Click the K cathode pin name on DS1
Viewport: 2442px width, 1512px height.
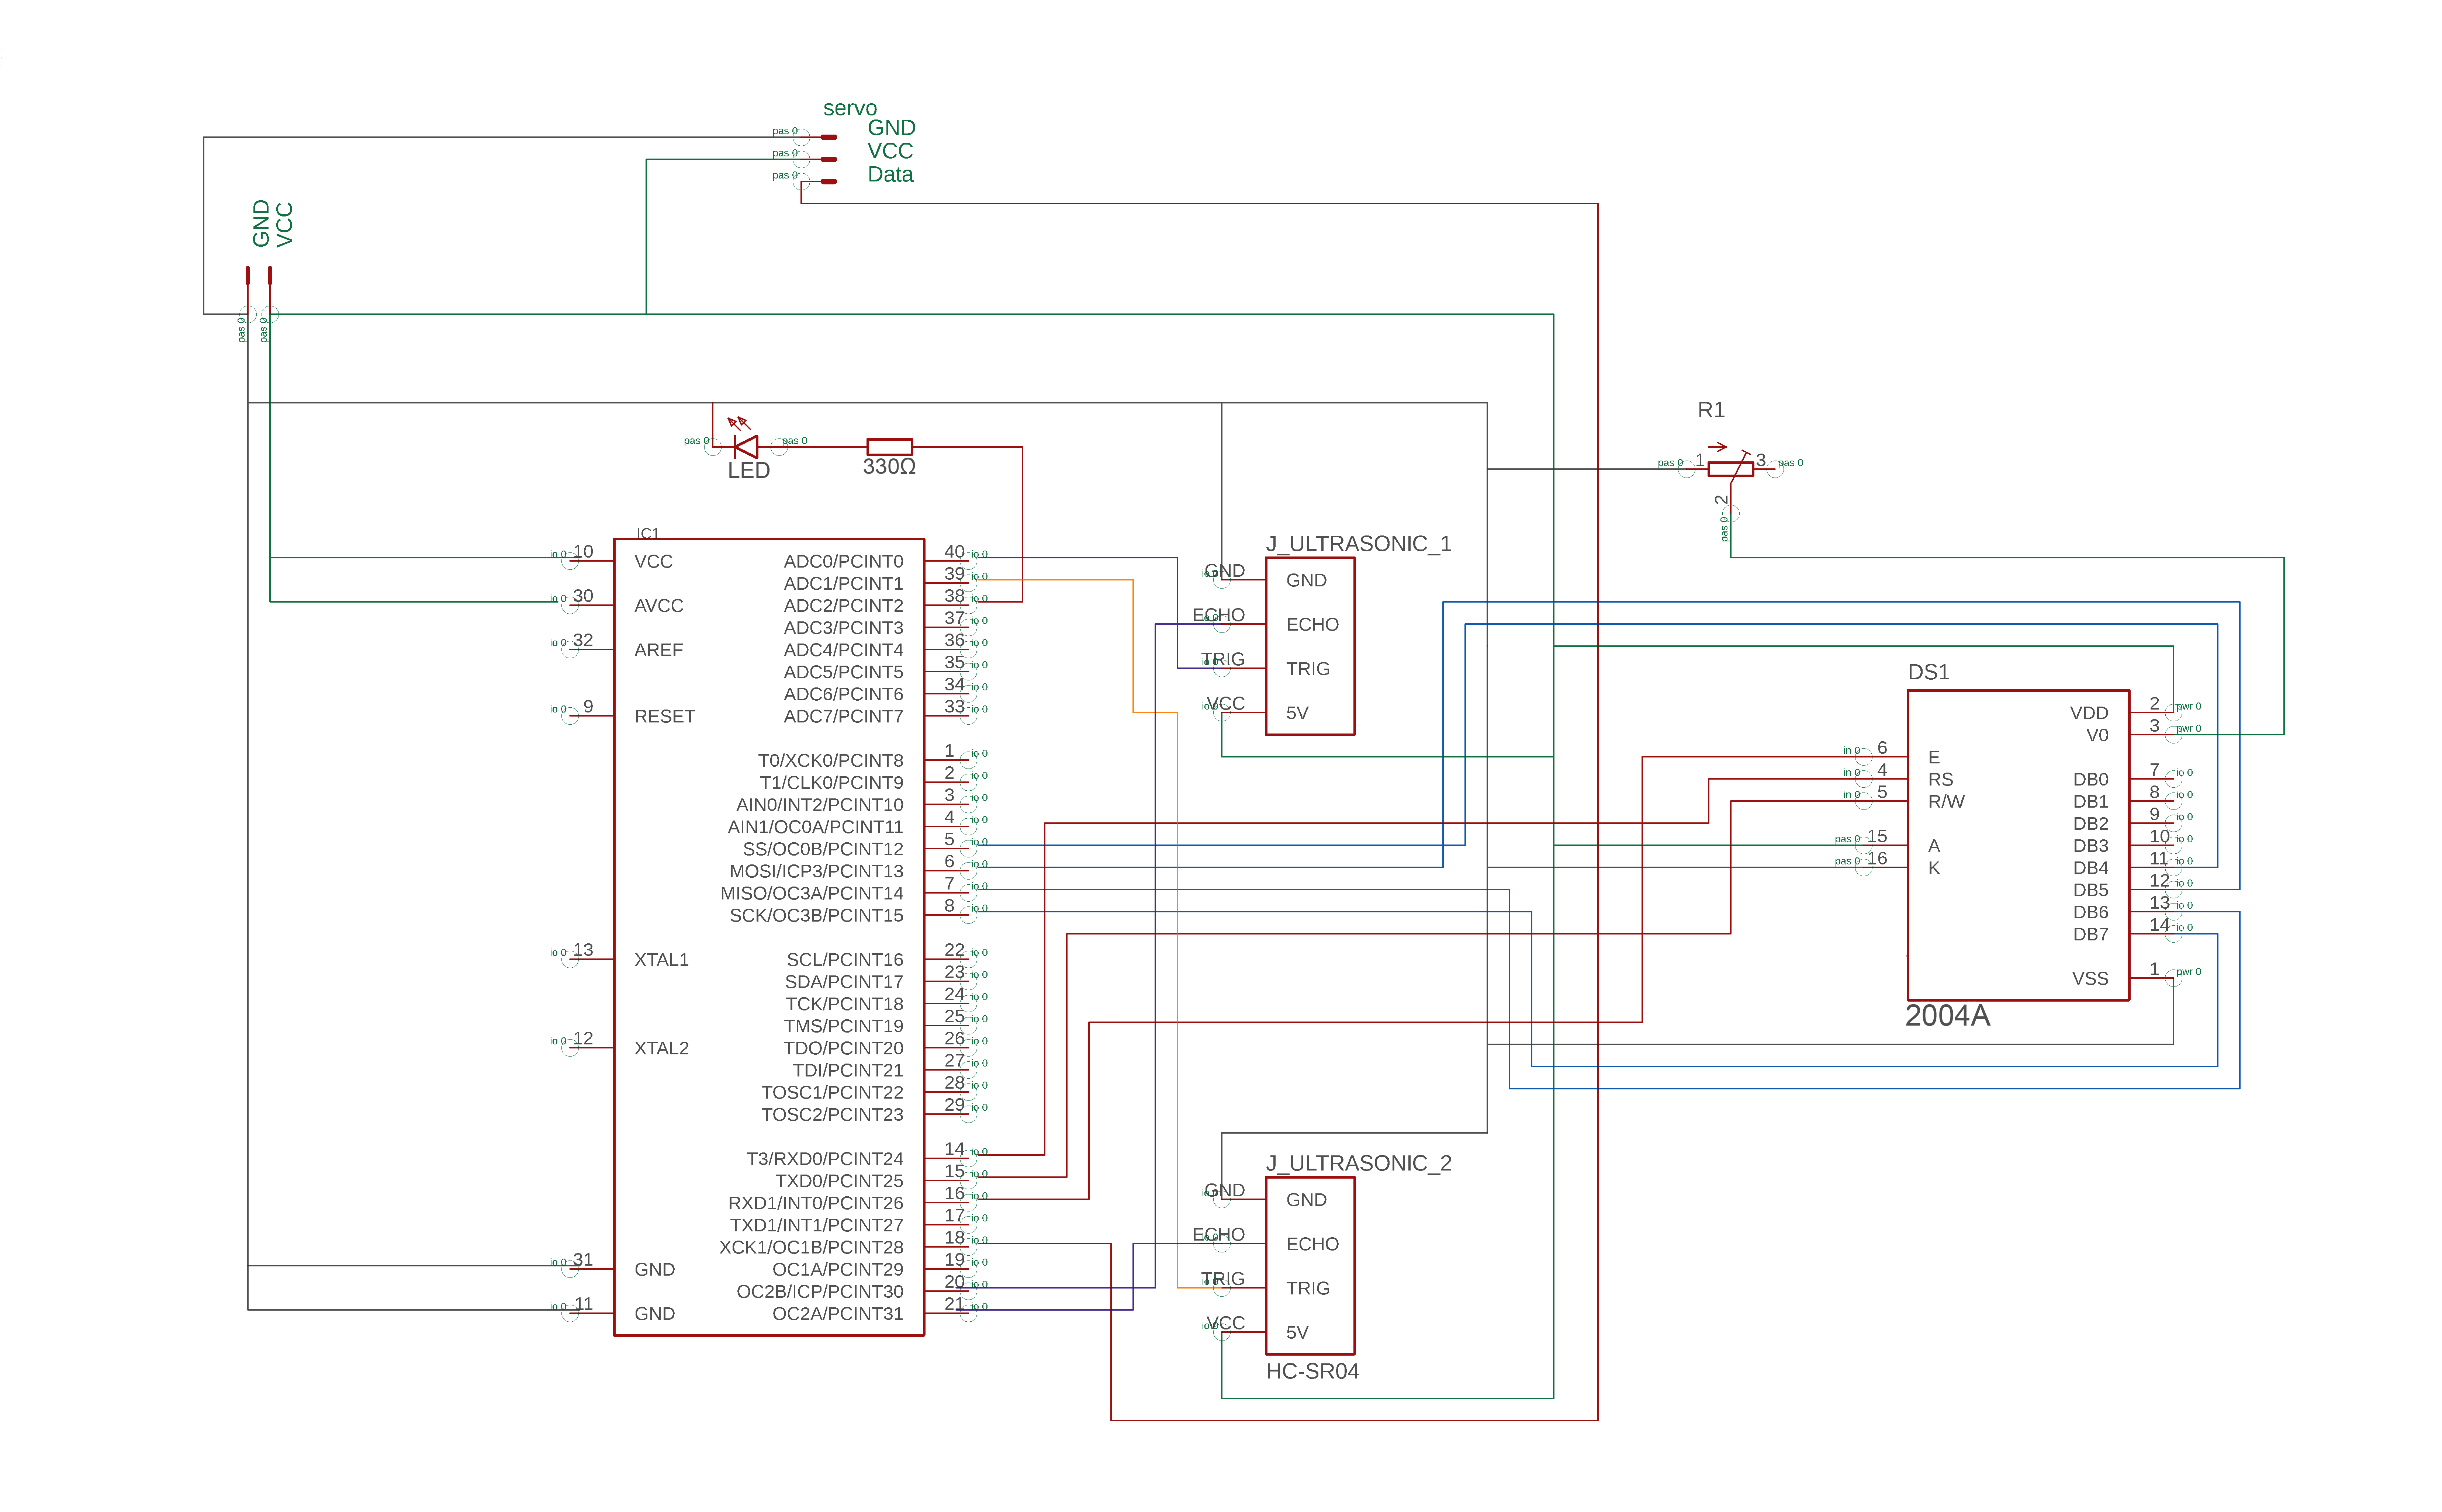click(1934, 868)
